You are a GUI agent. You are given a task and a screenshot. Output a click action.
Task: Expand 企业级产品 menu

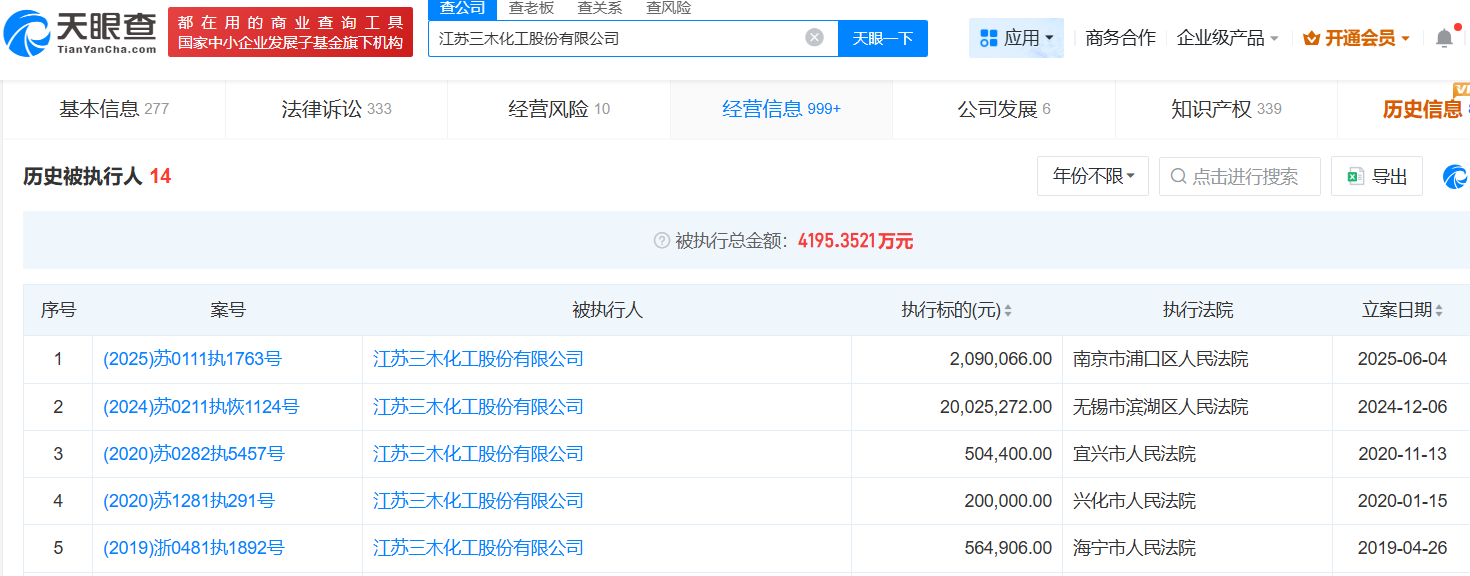[x=1227, y=38]
